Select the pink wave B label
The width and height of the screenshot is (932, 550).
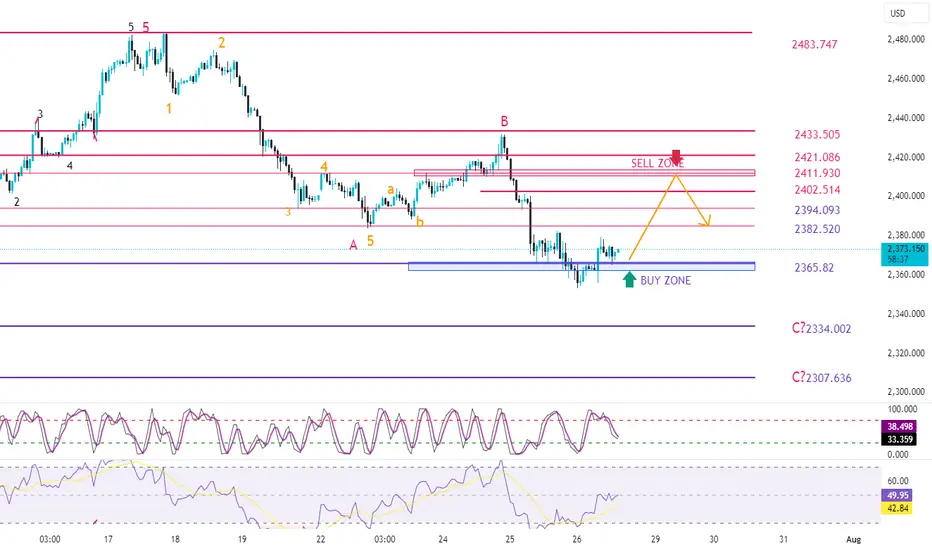(504, 122)
